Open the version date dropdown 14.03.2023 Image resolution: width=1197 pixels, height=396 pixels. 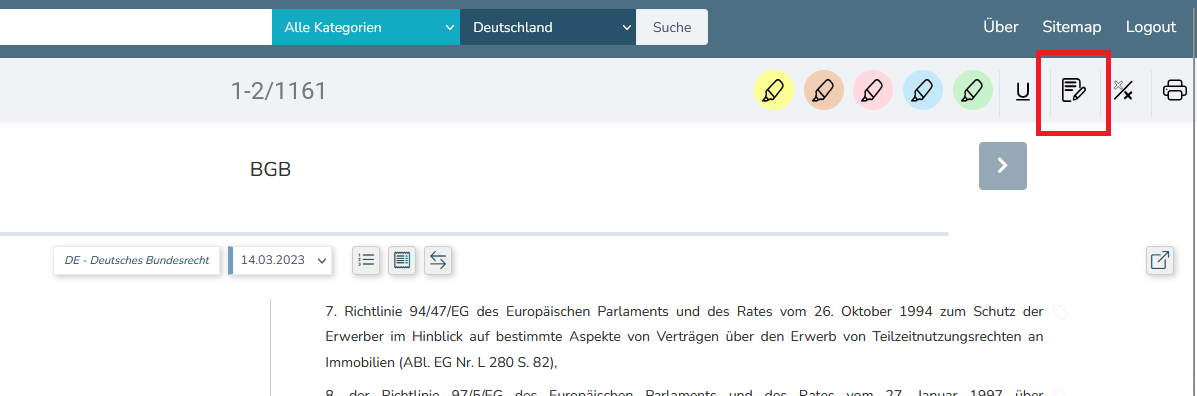(x=281, y=260)
